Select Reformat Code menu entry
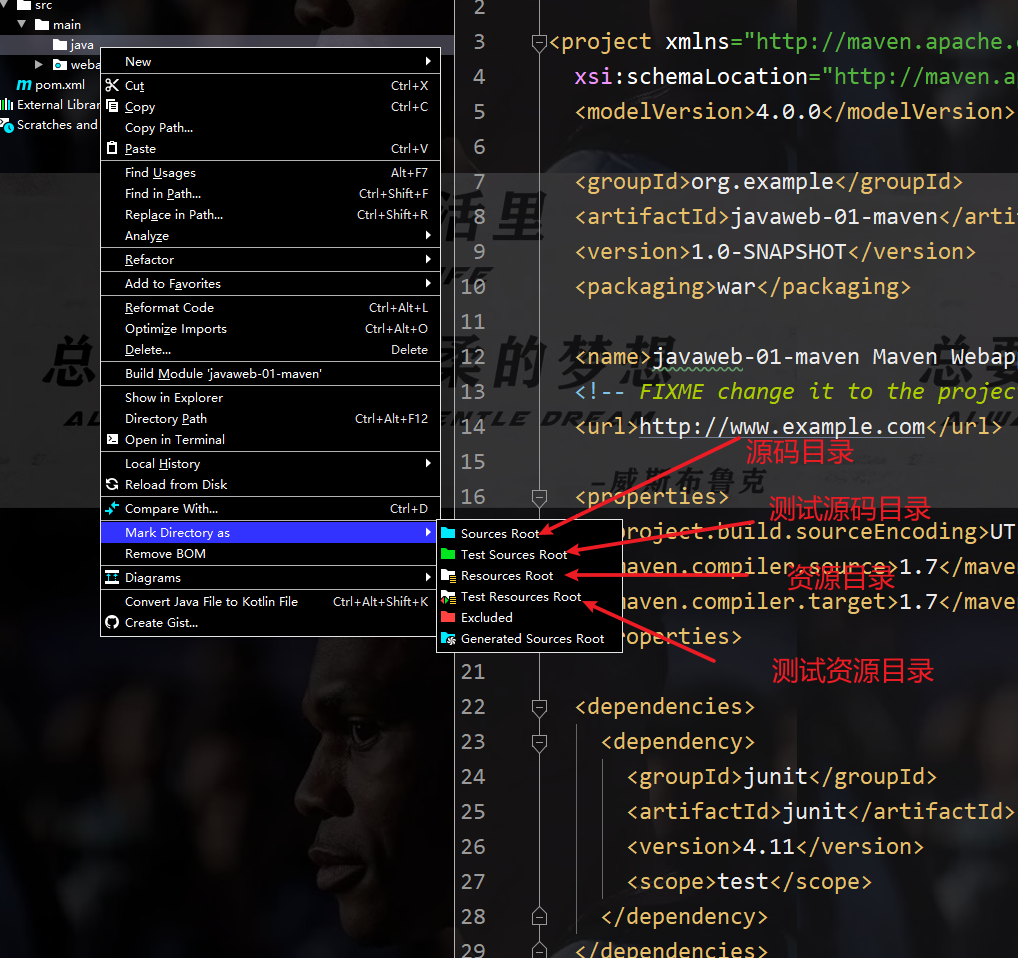This screenshot has height=958, width=1018. click(271, 307)
